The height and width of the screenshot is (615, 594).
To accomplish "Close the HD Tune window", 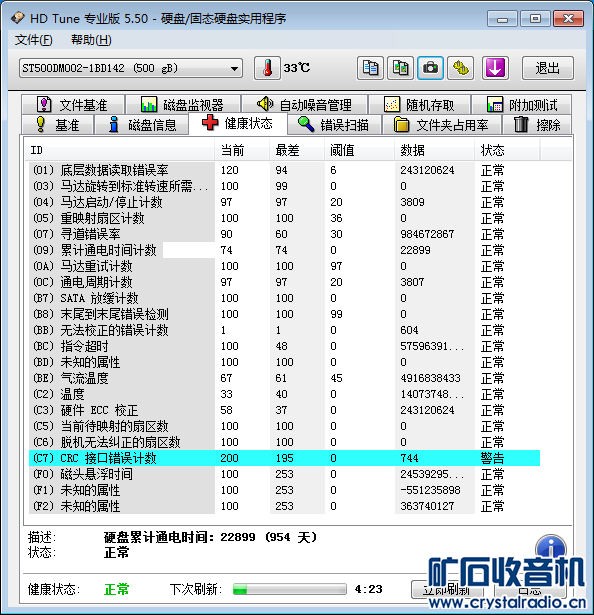I will coord(568,19).
